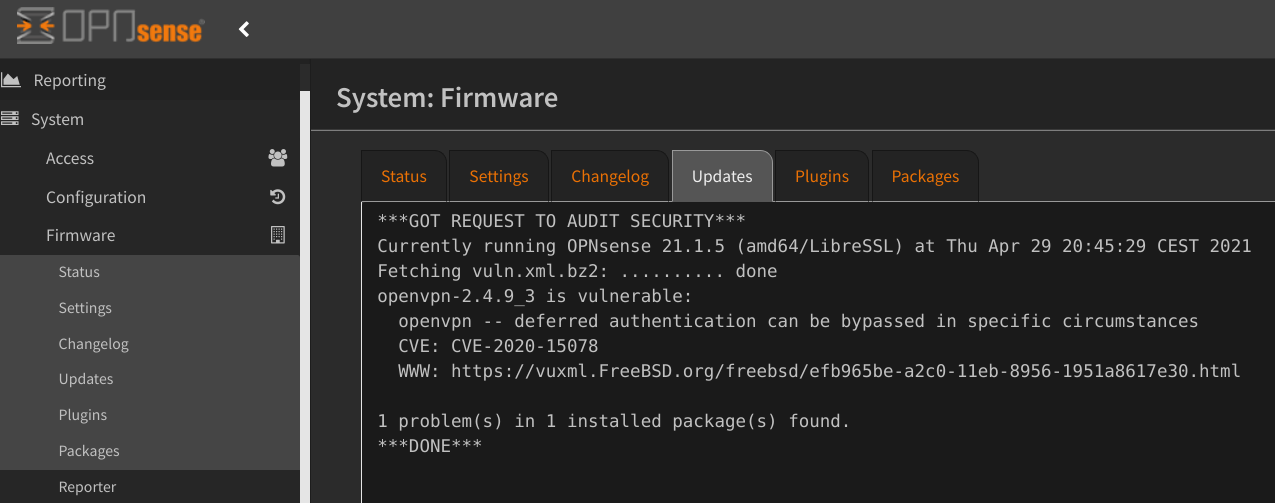Viewport: 1275px width, 503px height.
Task: Click the '1 problem(s) in 1 installed package(s)' line
Action: 614,421
